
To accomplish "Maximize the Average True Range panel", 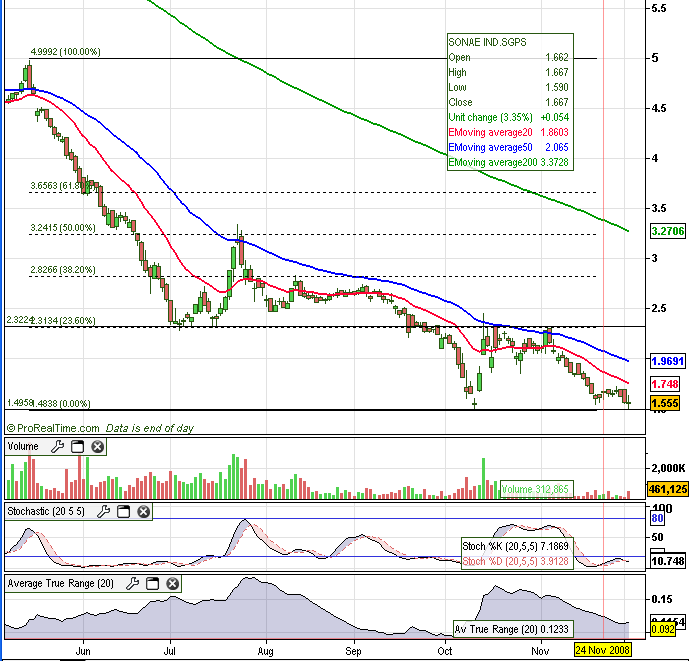I will tap(152, 584).
